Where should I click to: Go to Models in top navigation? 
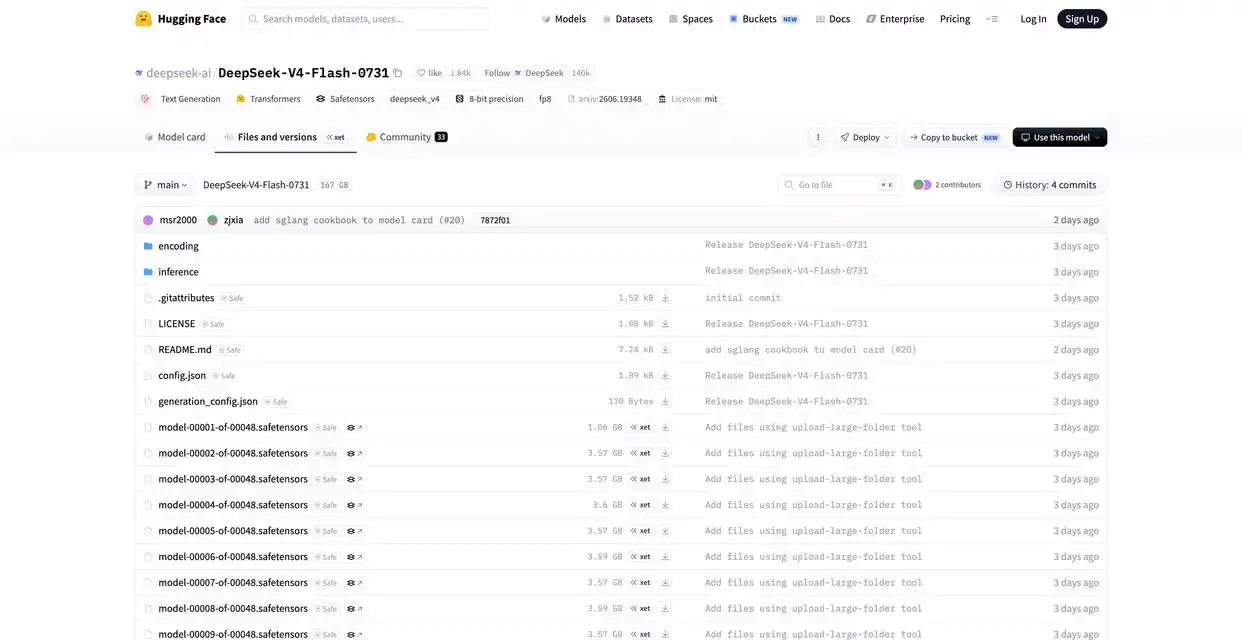click(564, 19)
